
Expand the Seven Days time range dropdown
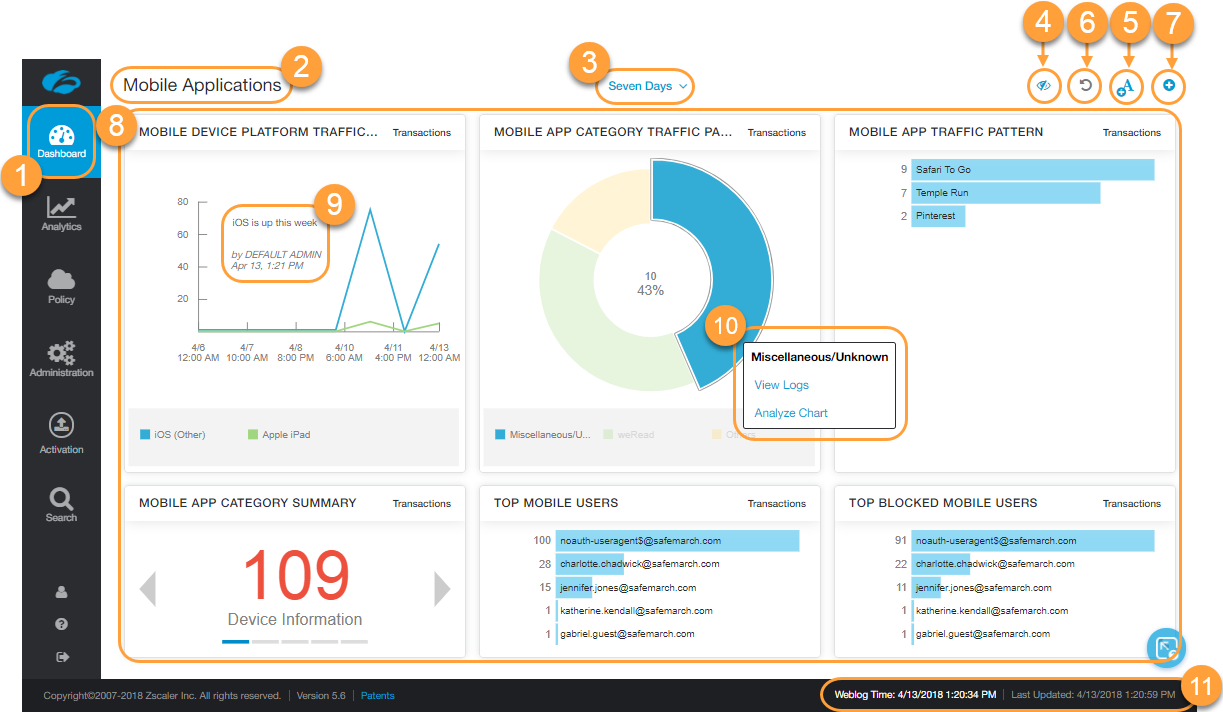647,86
